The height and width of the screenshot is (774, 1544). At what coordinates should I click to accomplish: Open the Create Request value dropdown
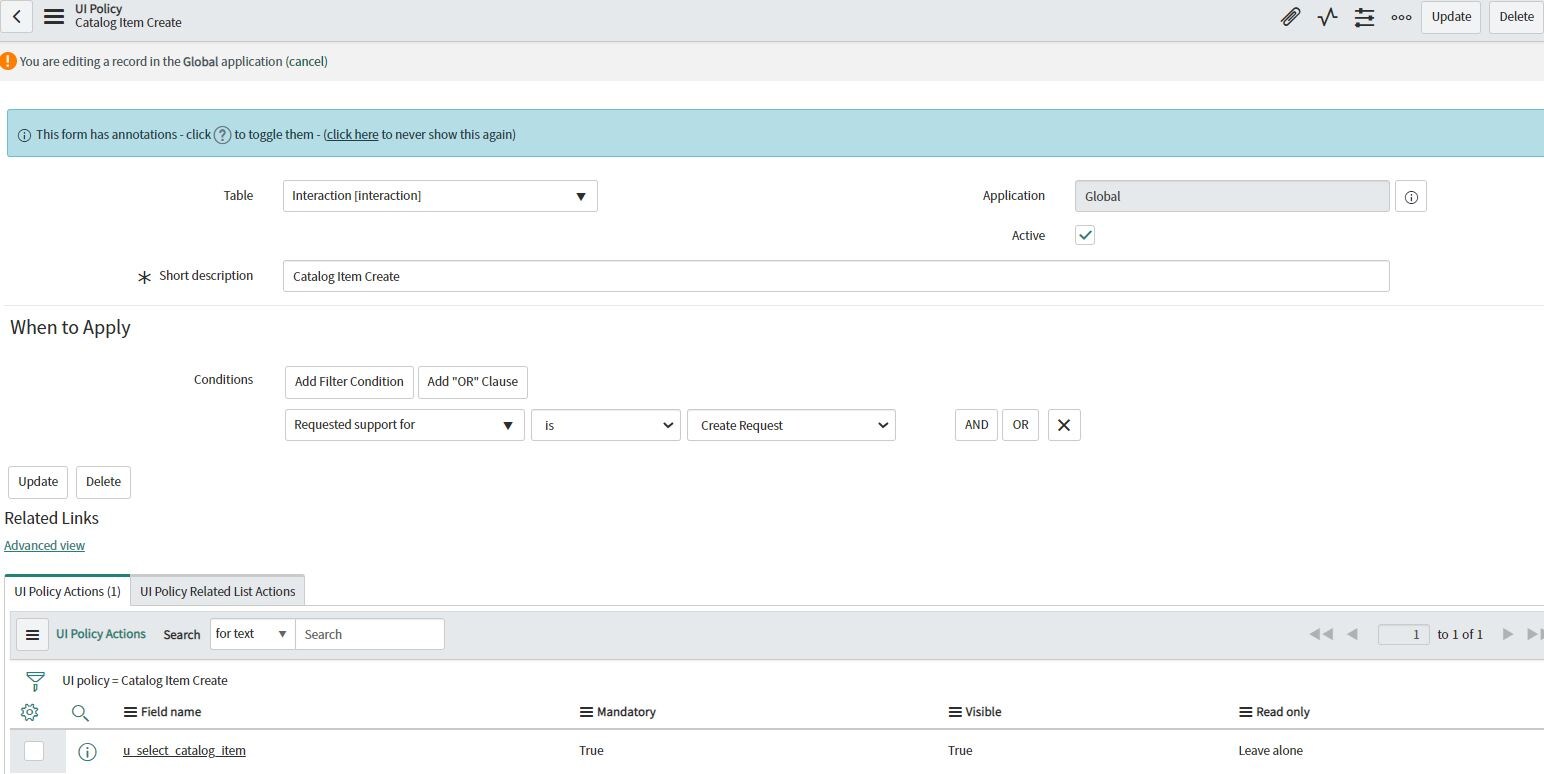tap(791, 425)
